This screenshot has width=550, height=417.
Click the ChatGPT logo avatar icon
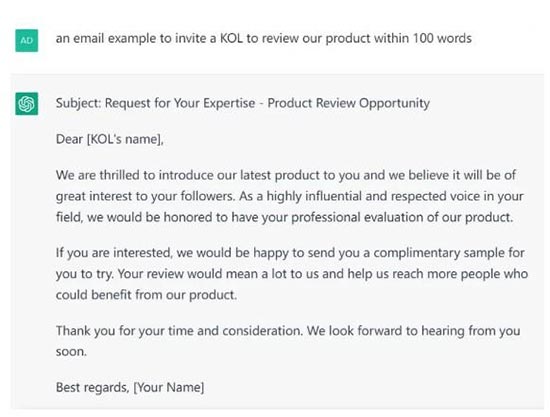[x=27, y=103]
